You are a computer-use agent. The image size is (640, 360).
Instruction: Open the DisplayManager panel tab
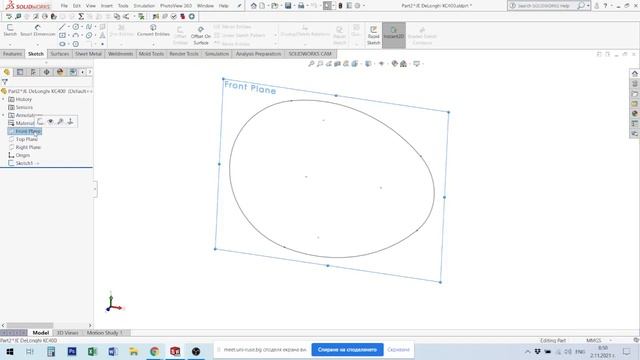click(x=60, y=72)
